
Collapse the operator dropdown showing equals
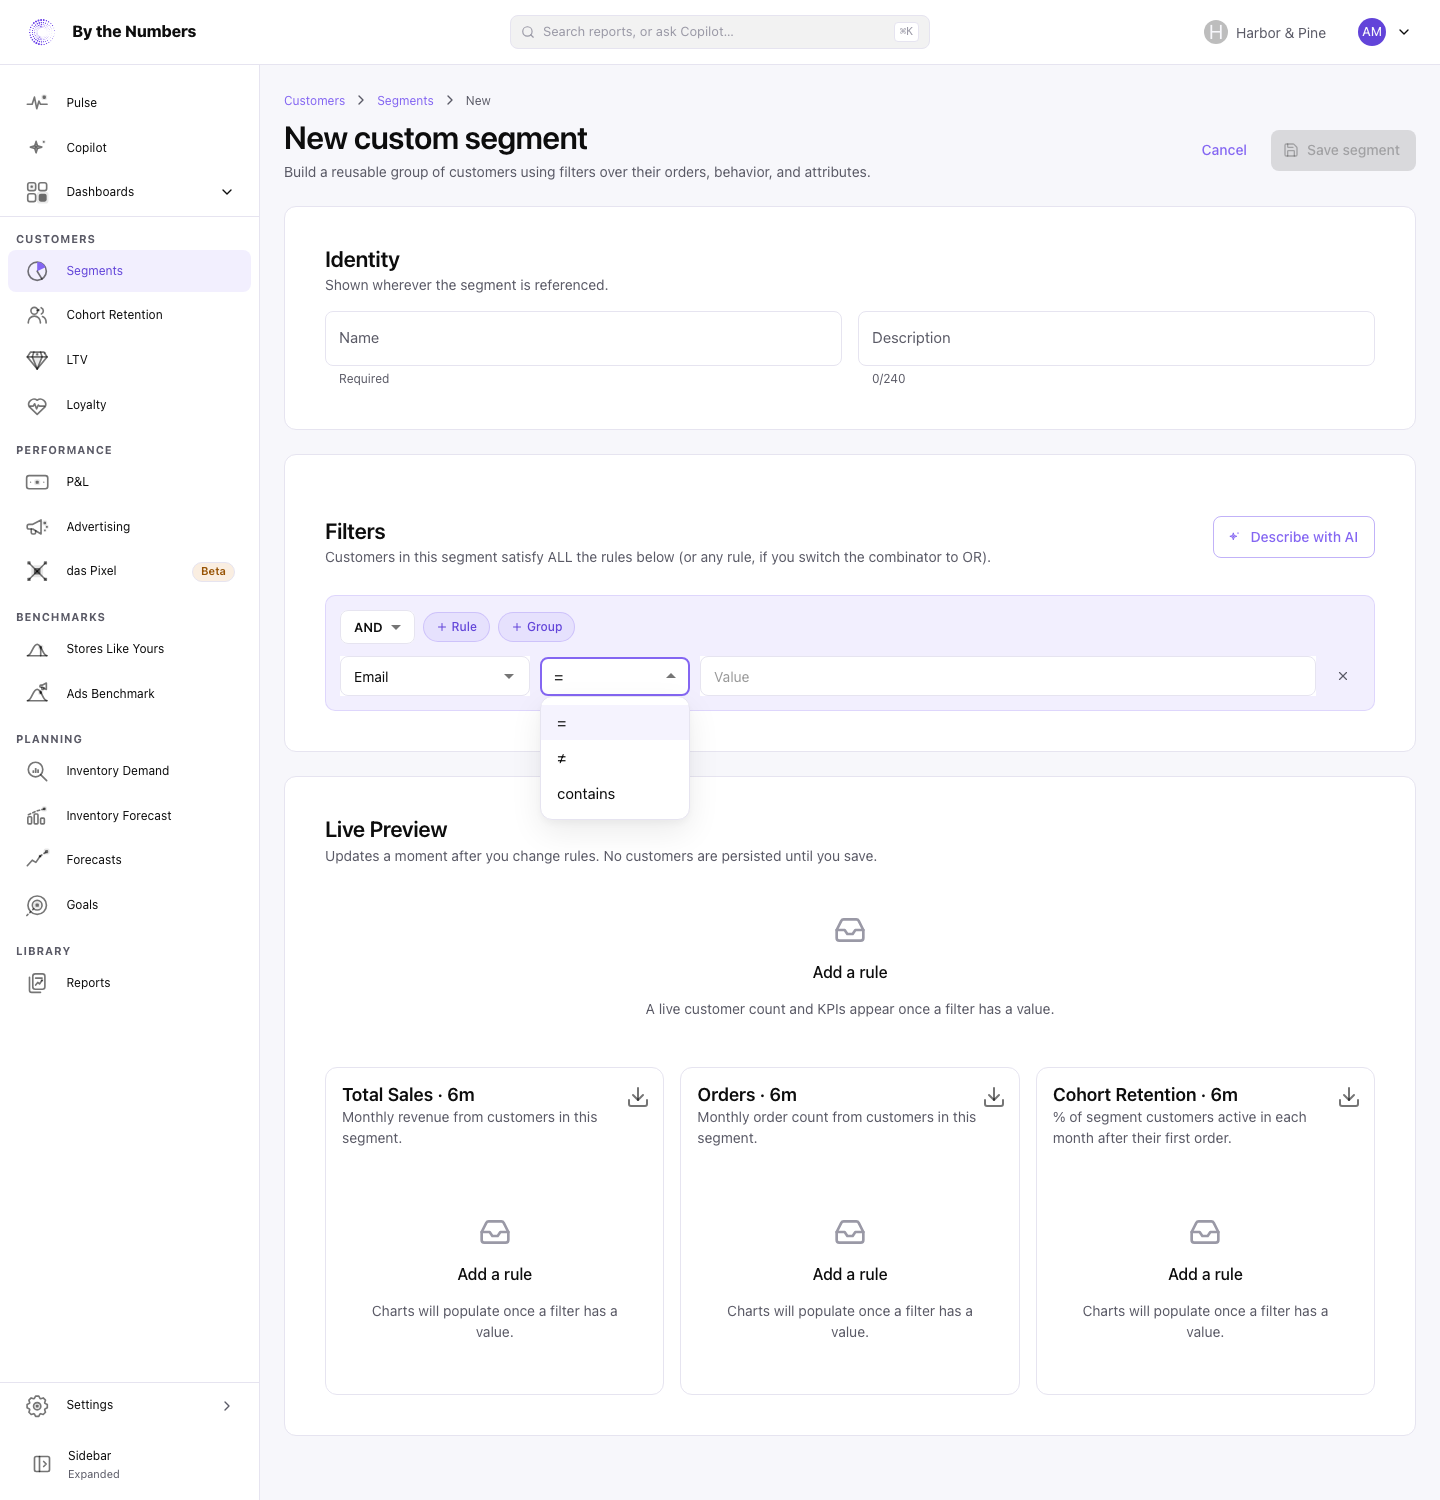tap(615, 677)
